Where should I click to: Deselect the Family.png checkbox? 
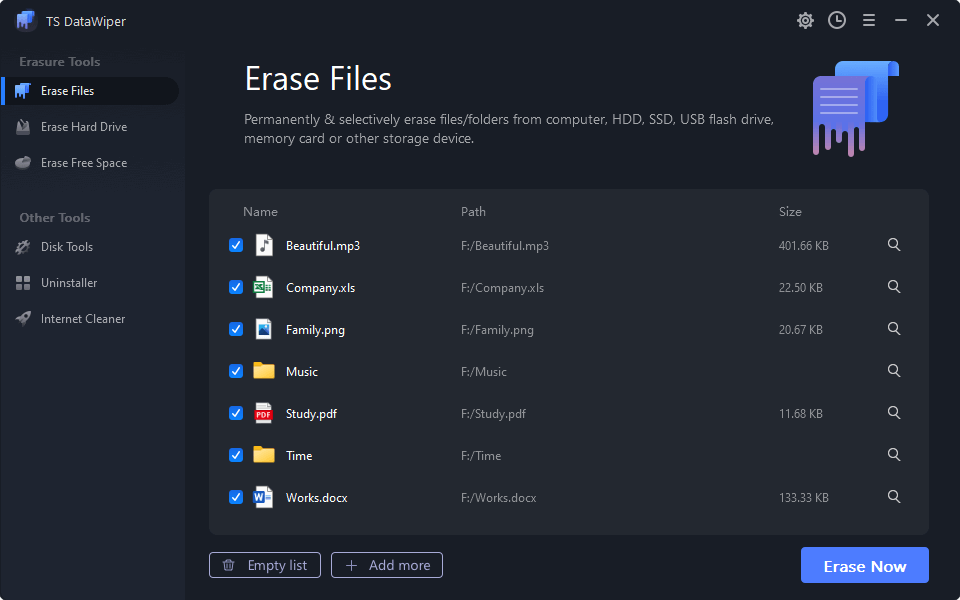pyautogui.click(x=236, y=329)
